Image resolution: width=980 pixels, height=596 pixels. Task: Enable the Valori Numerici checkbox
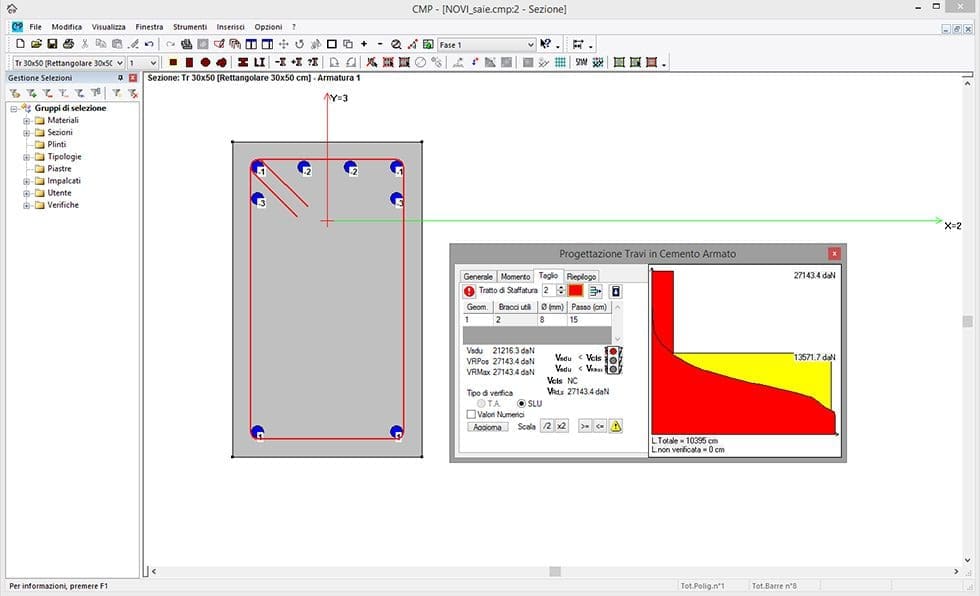pyautogui.click(x=472, y=414)
